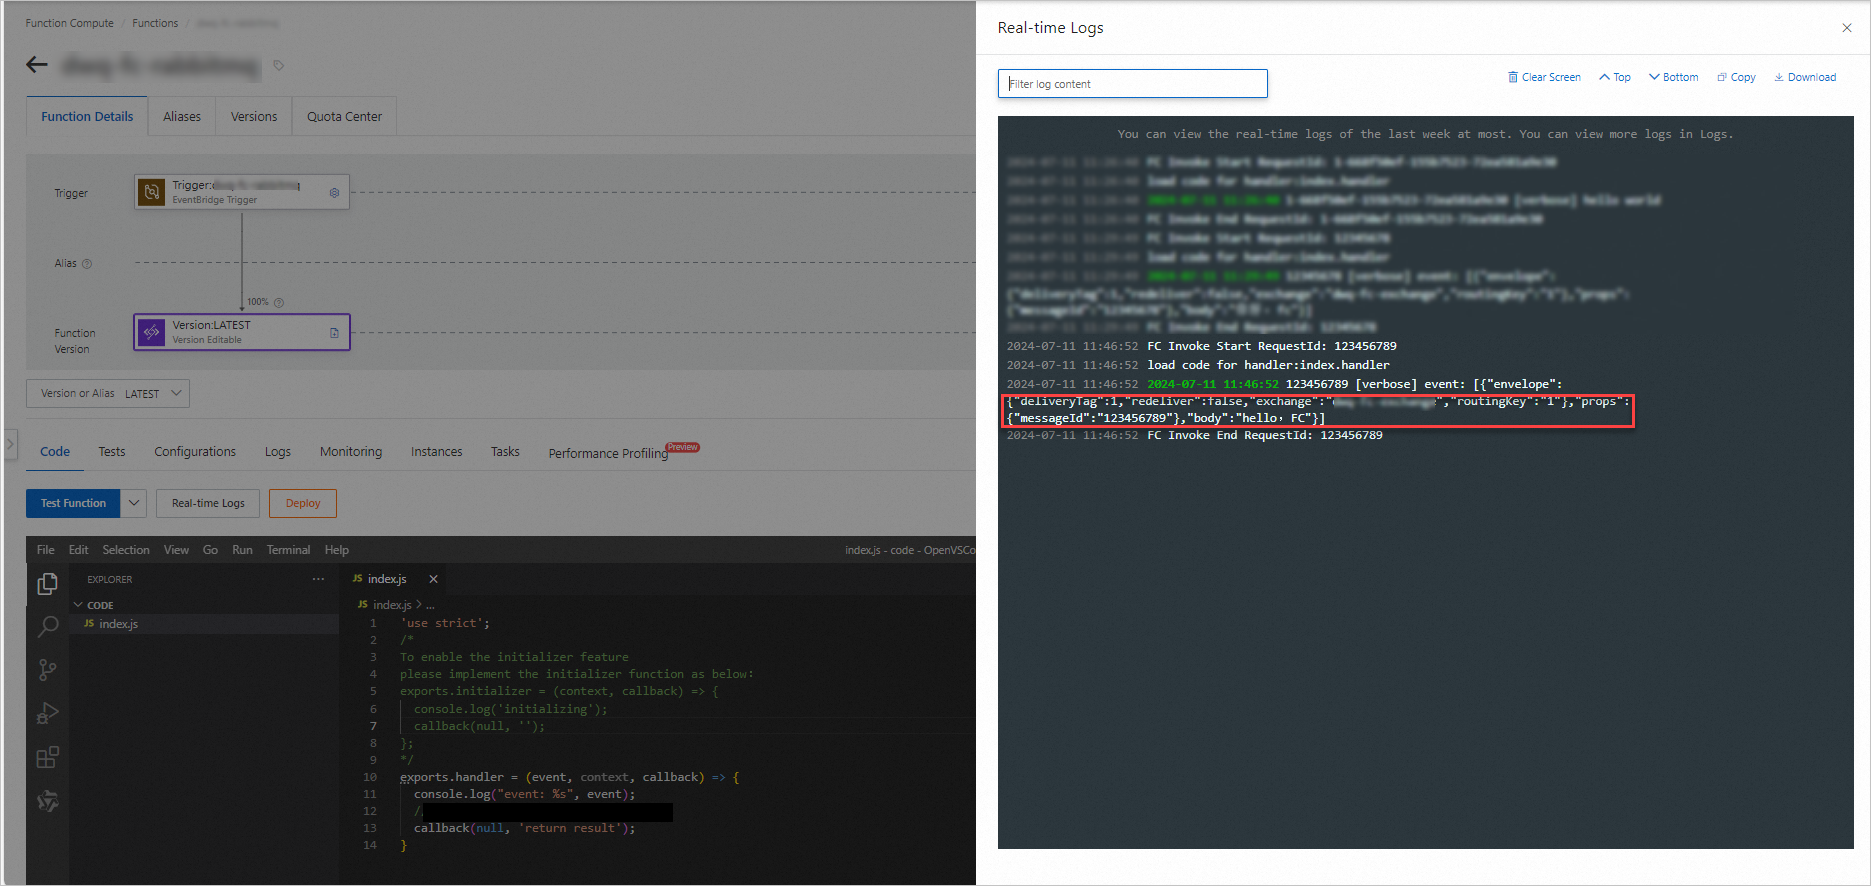Open the Extensions icon in editor sidebar
Image resolution: width=1871 pixels, height=886 pixels.
pyautogui.click(x=47, y=758)
